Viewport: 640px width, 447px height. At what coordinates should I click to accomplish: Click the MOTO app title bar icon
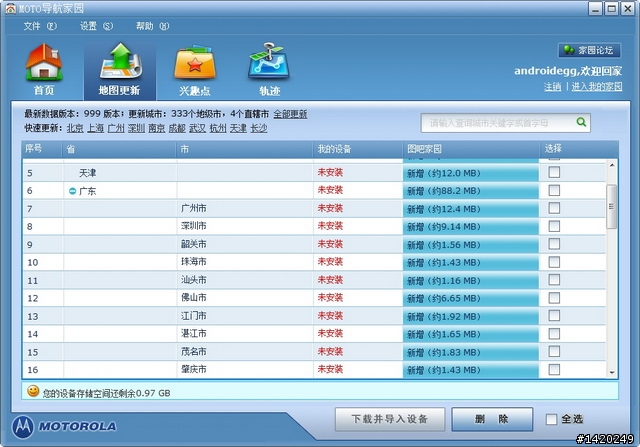click(x=11, y=9)
